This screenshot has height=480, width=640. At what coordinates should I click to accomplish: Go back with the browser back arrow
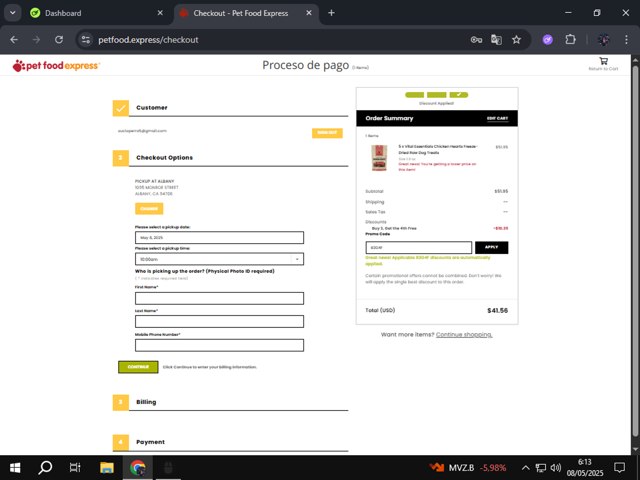(14, 40)
